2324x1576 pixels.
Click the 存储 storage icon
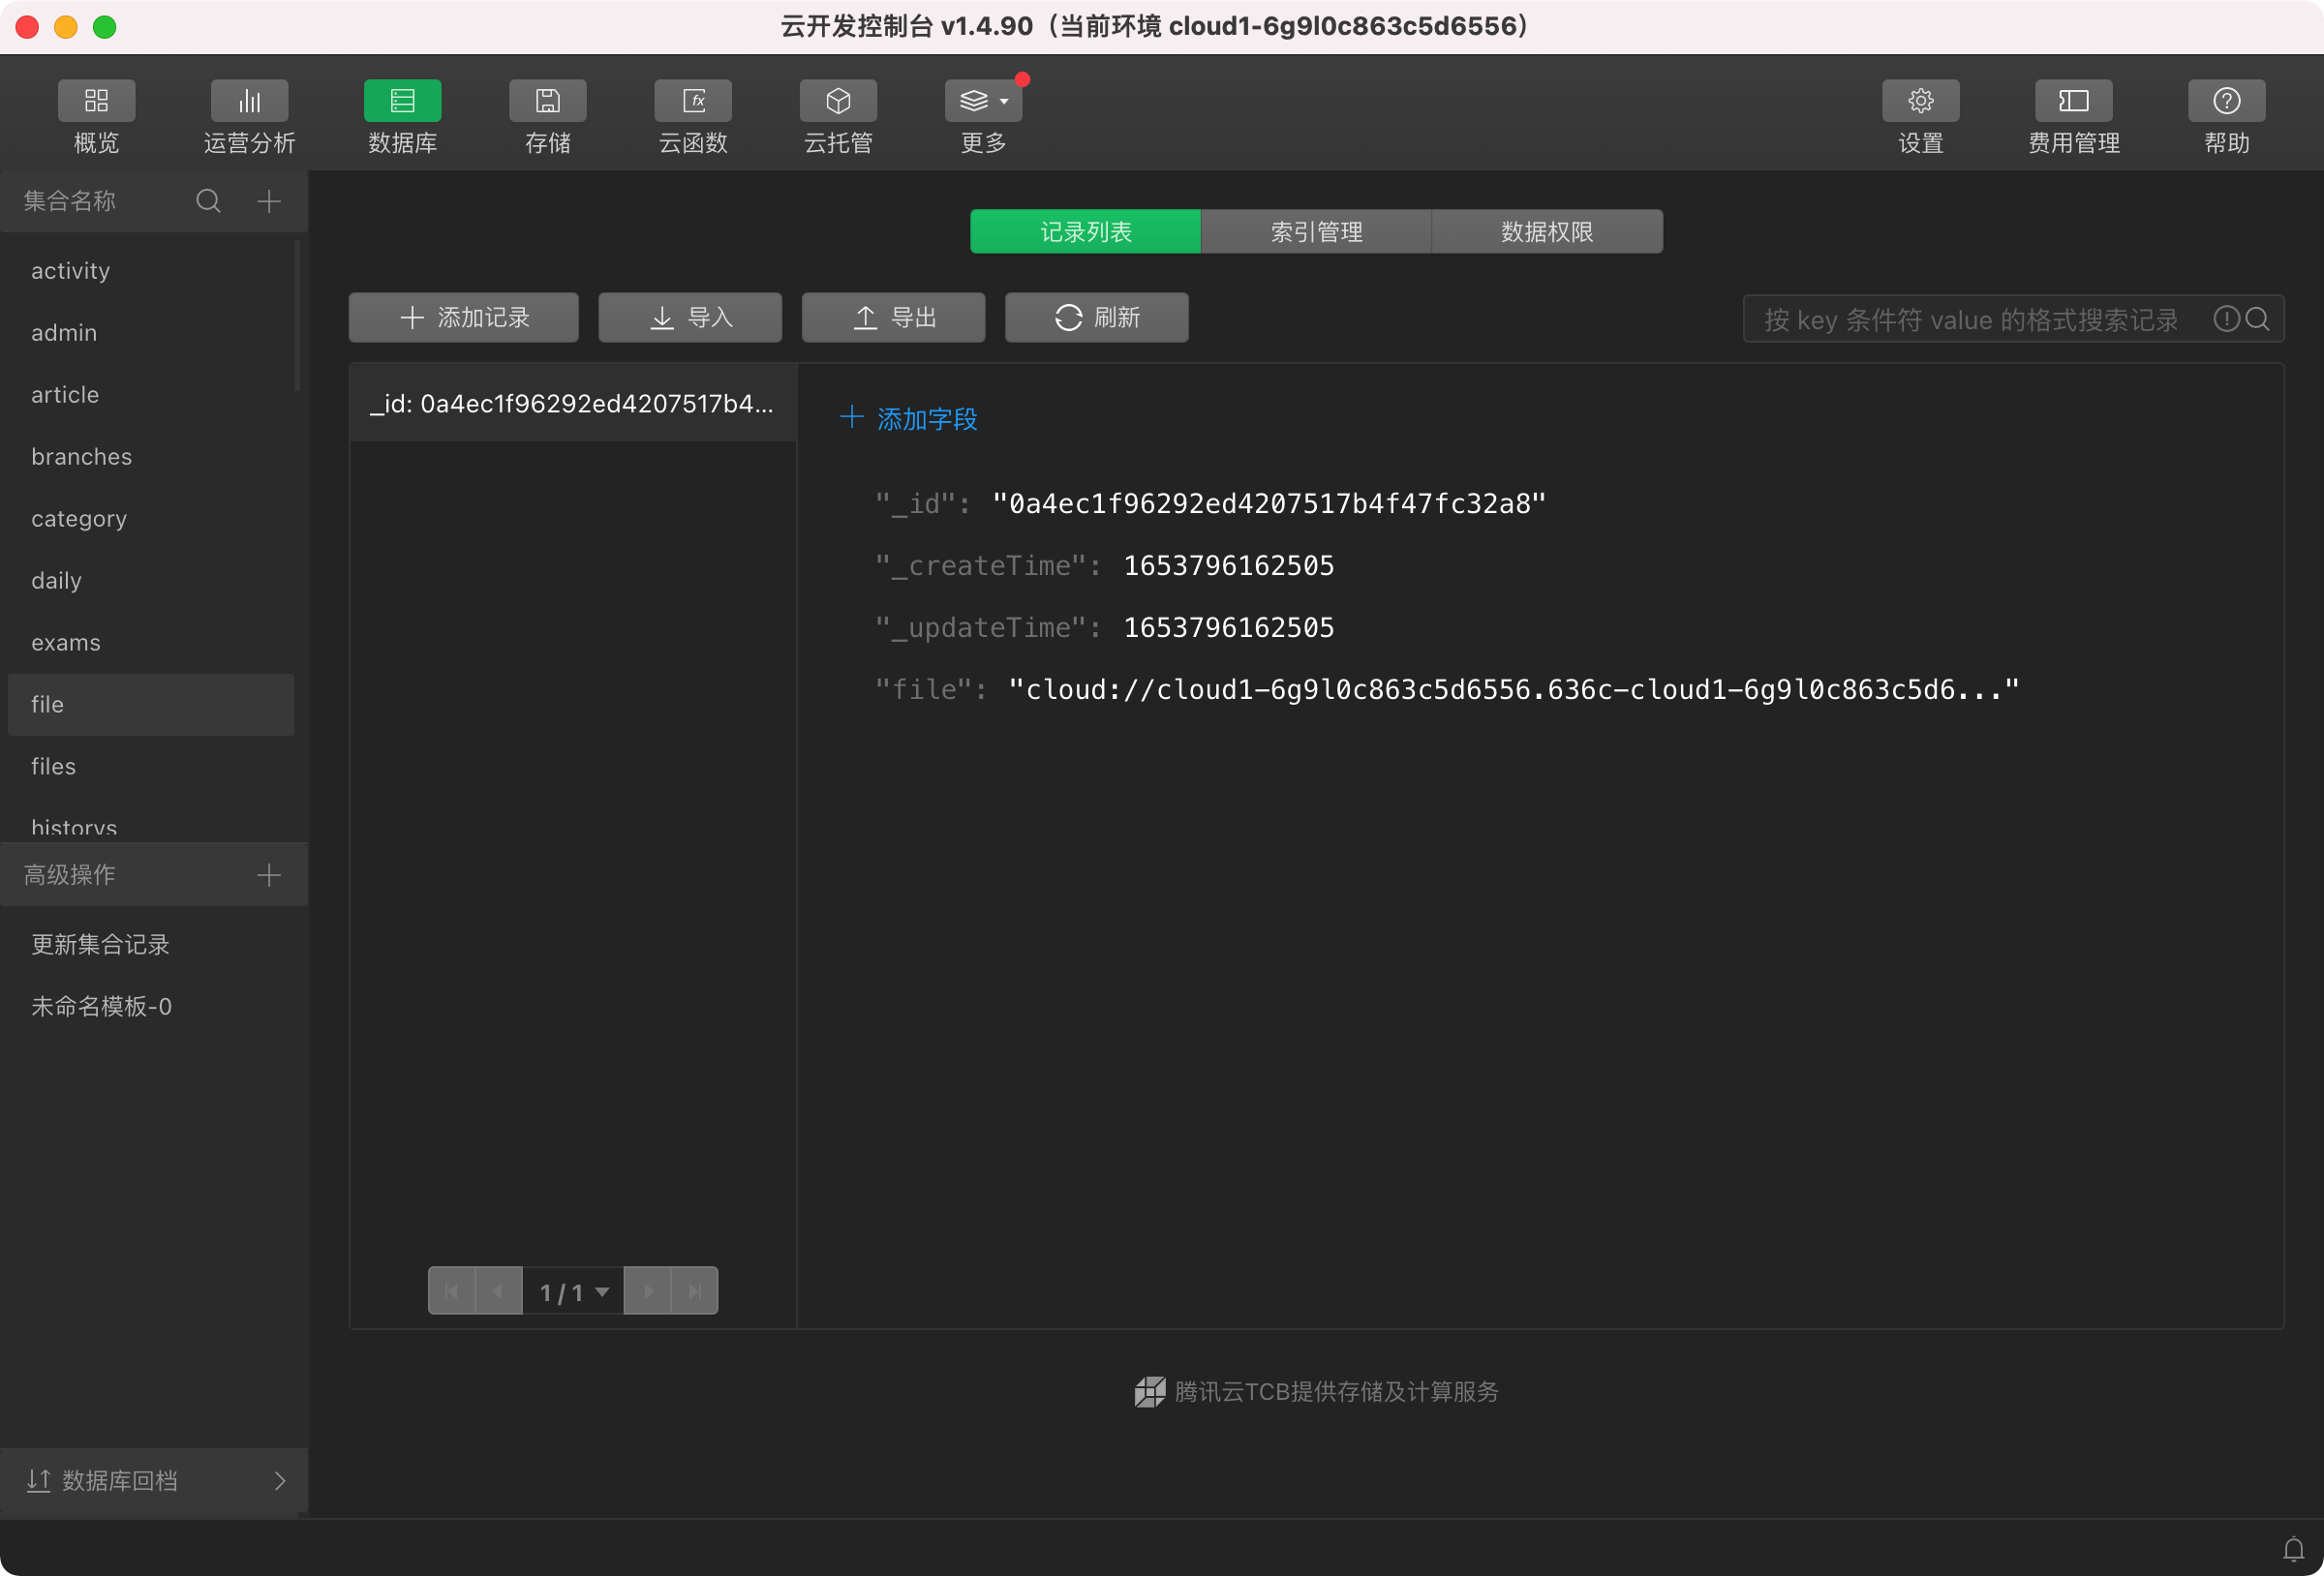coord(547,101)
